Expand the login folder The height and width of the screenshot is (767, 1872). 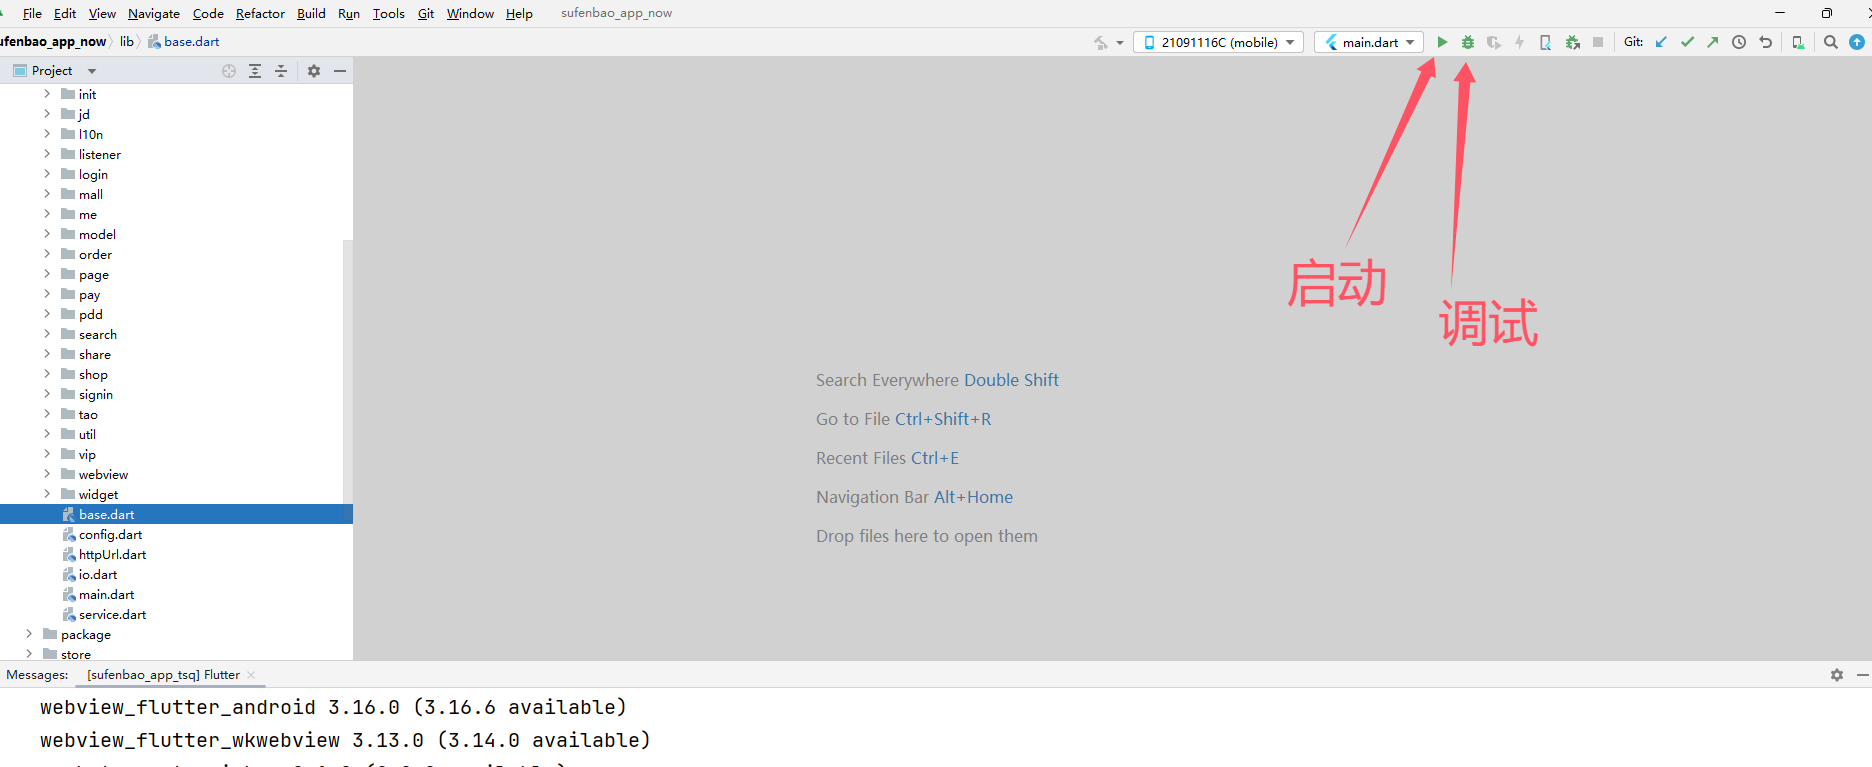click(x=47, y=174)
